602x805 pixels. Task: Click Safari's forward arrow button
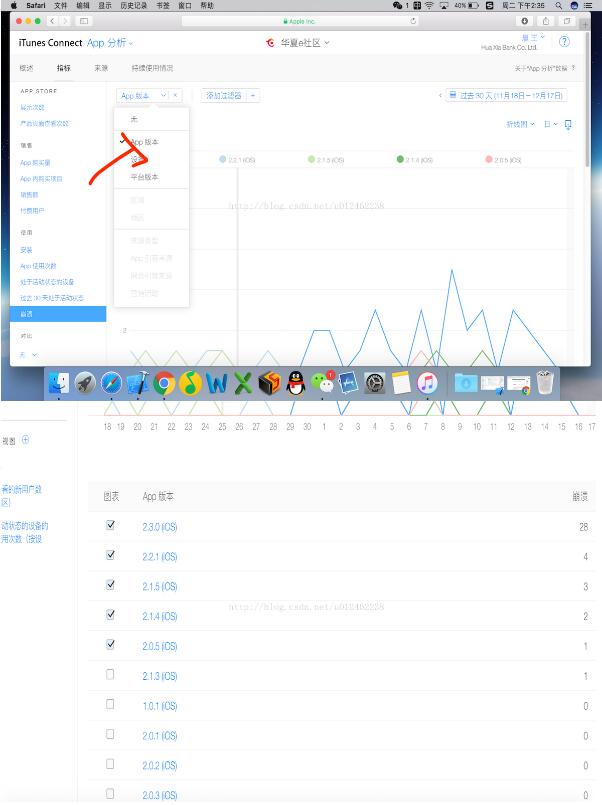click(x=65, y=21)
